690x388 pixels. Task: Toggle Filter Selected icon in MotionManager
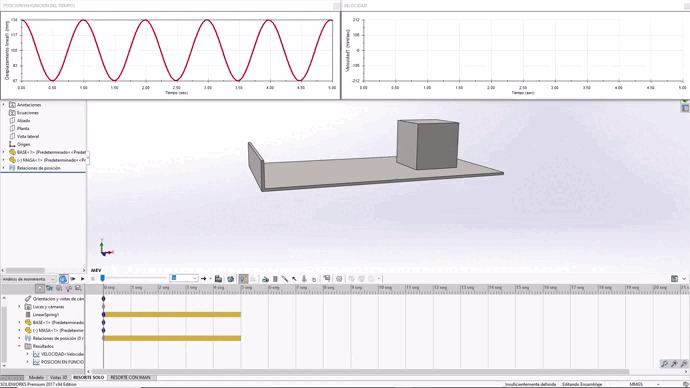click(69, 288)
